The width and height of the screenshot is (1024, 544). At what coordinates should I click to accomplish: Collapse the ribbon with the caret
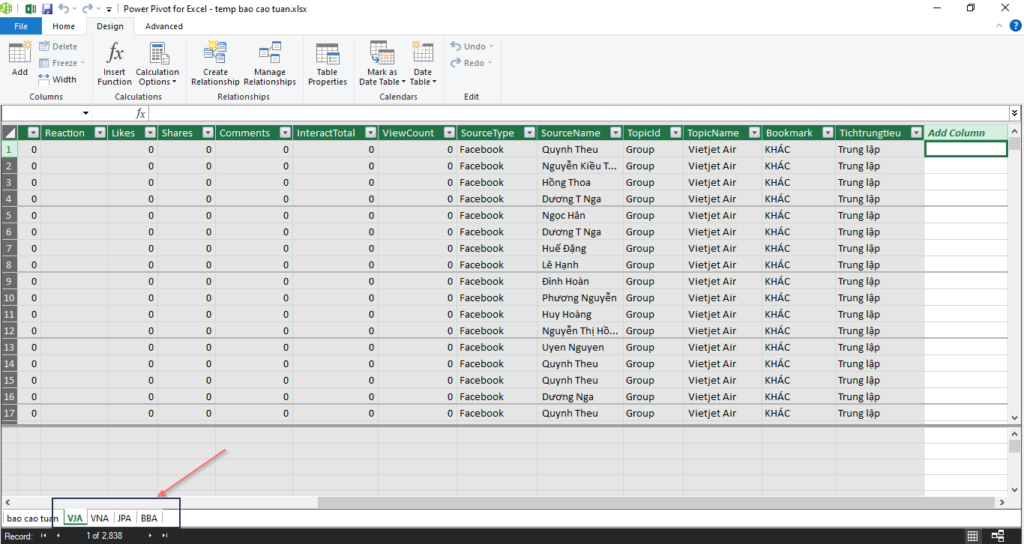[999, 26]
